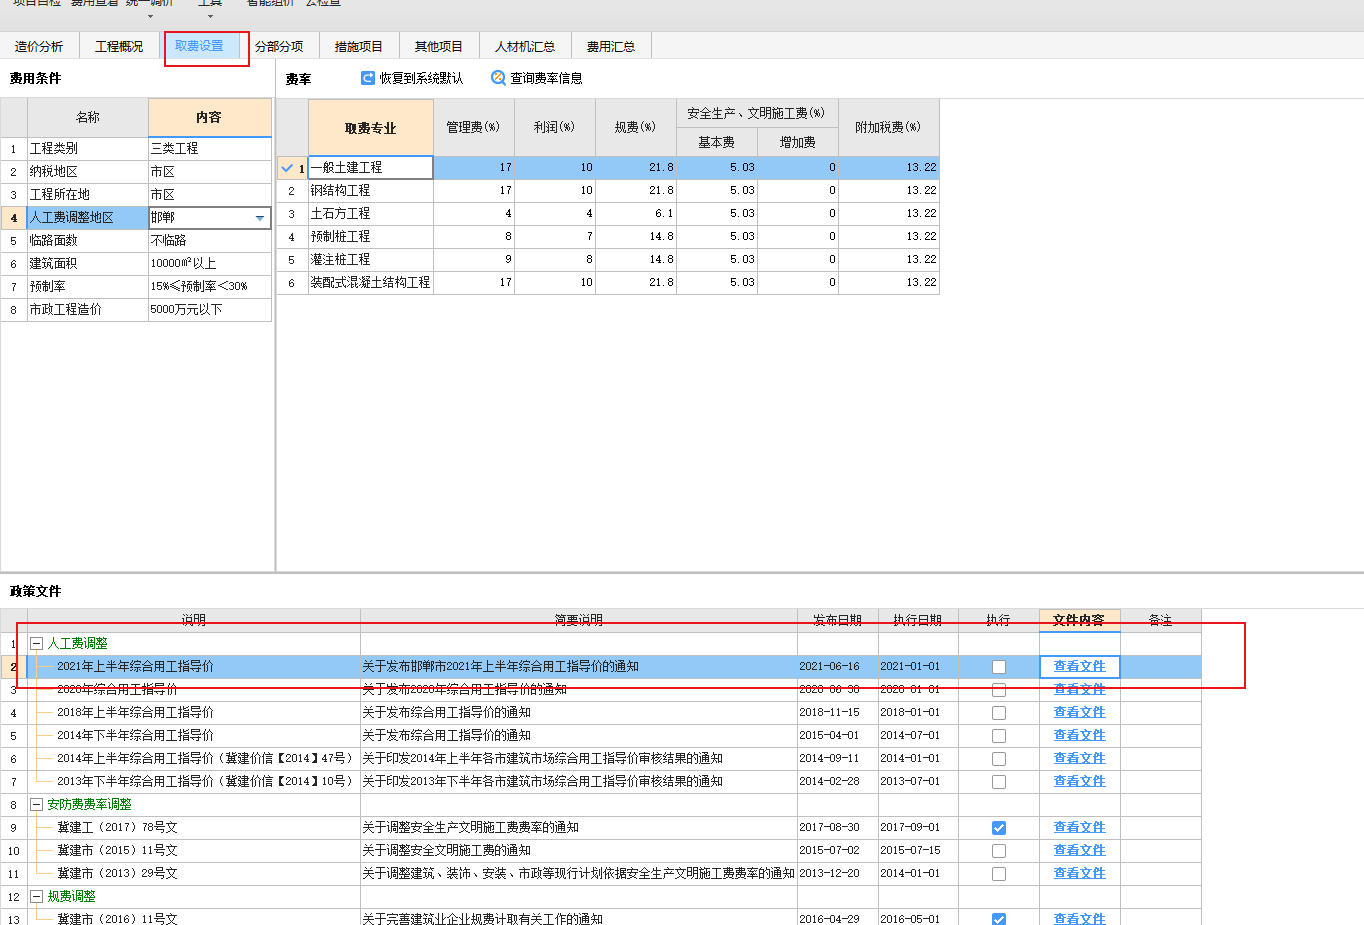Open the 其他项目 tab
The image size is (1364, 925).
point(439,46)
